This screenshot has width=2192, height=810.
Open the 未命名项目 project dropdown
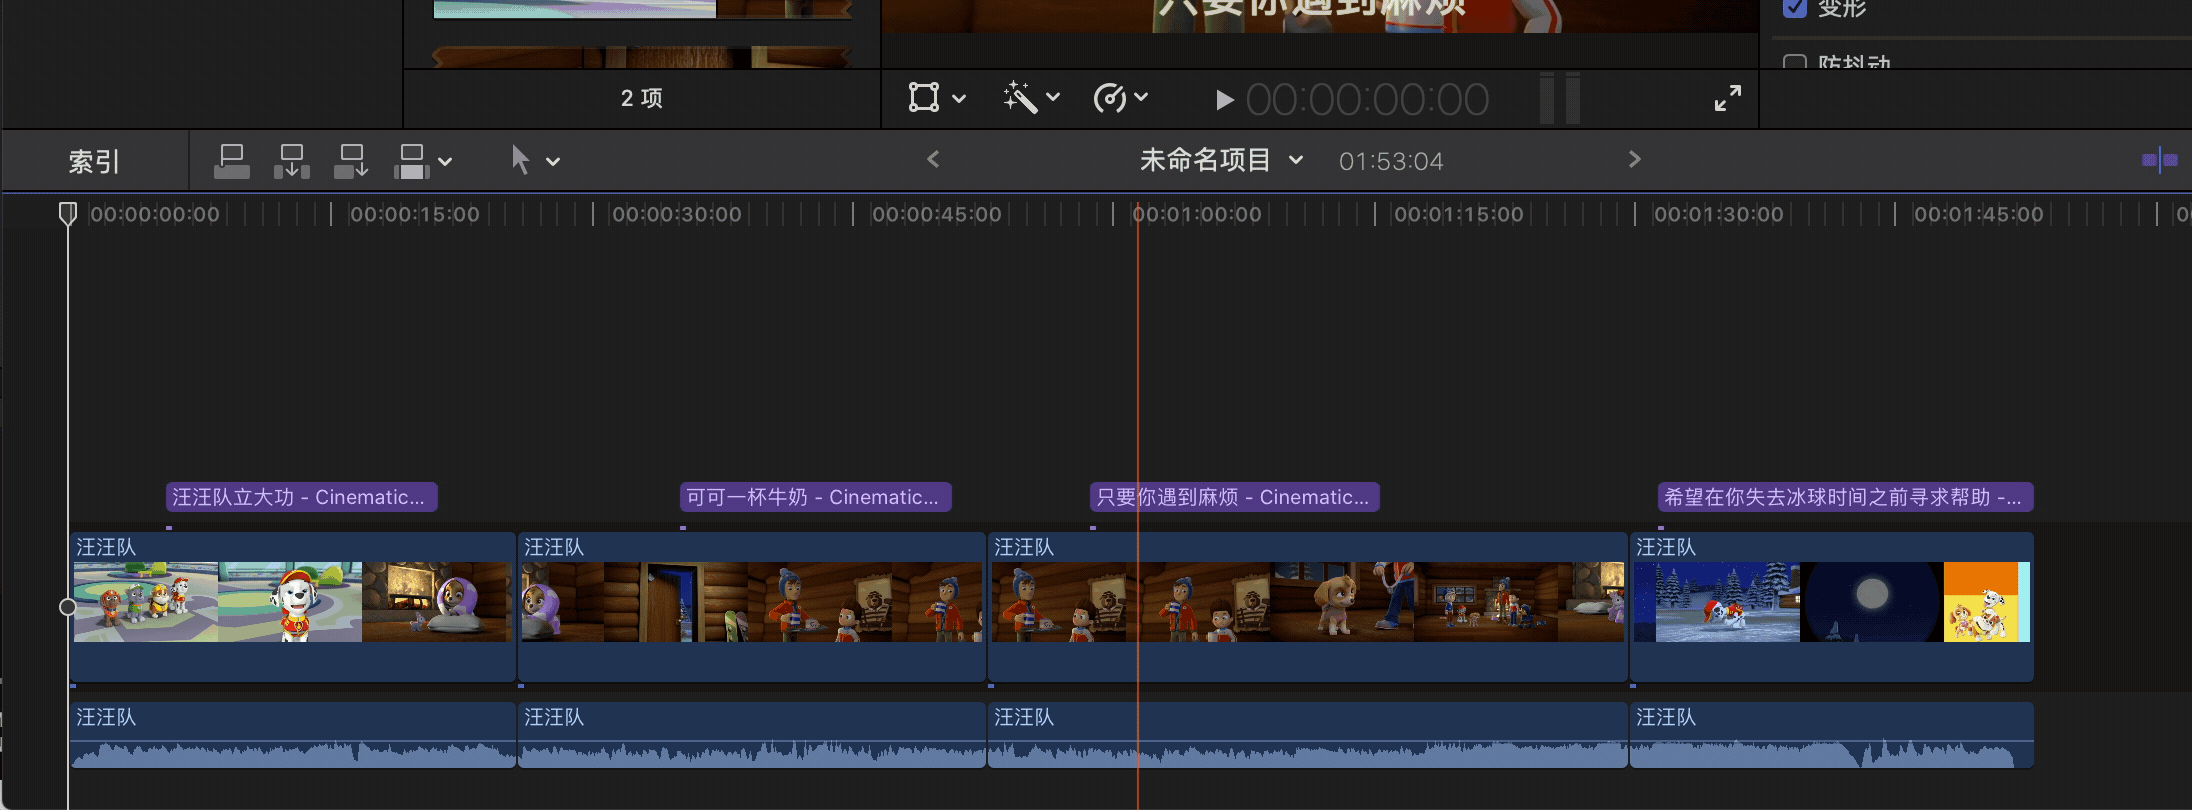point(1221,160)
